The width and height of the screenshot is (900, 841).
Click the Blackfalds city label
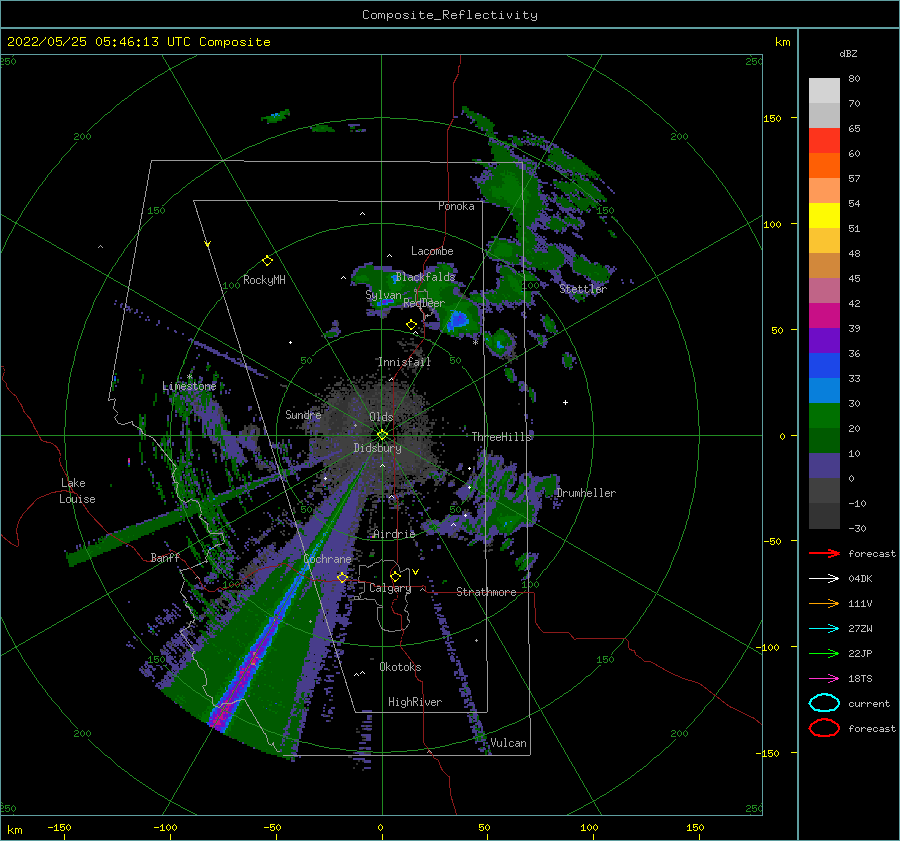(425, 277)
